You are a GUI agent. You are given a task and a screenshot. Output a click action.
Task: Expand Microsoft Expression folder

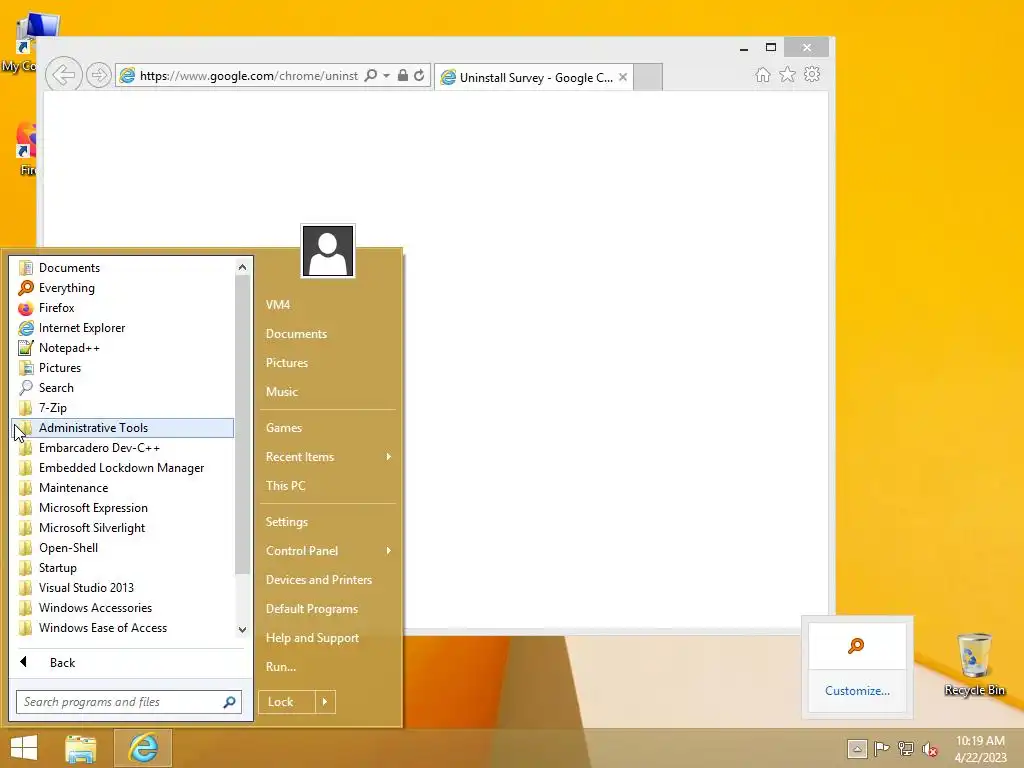[x=123, y=507]
